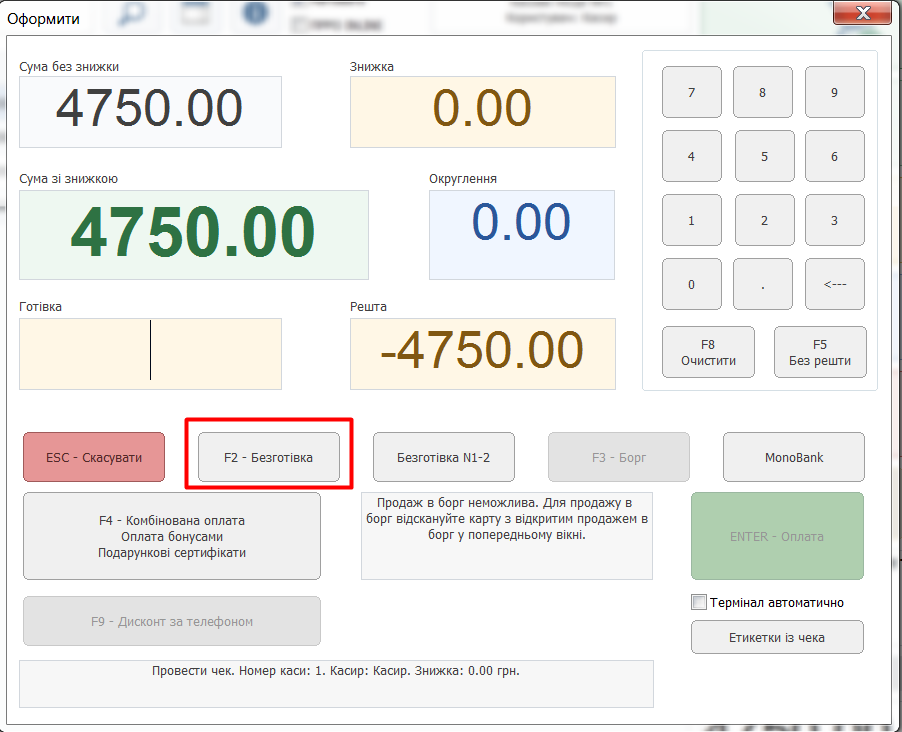902x732 pixels.
Task: Click the Округлення value 0.00
Action: pos(522,235)
